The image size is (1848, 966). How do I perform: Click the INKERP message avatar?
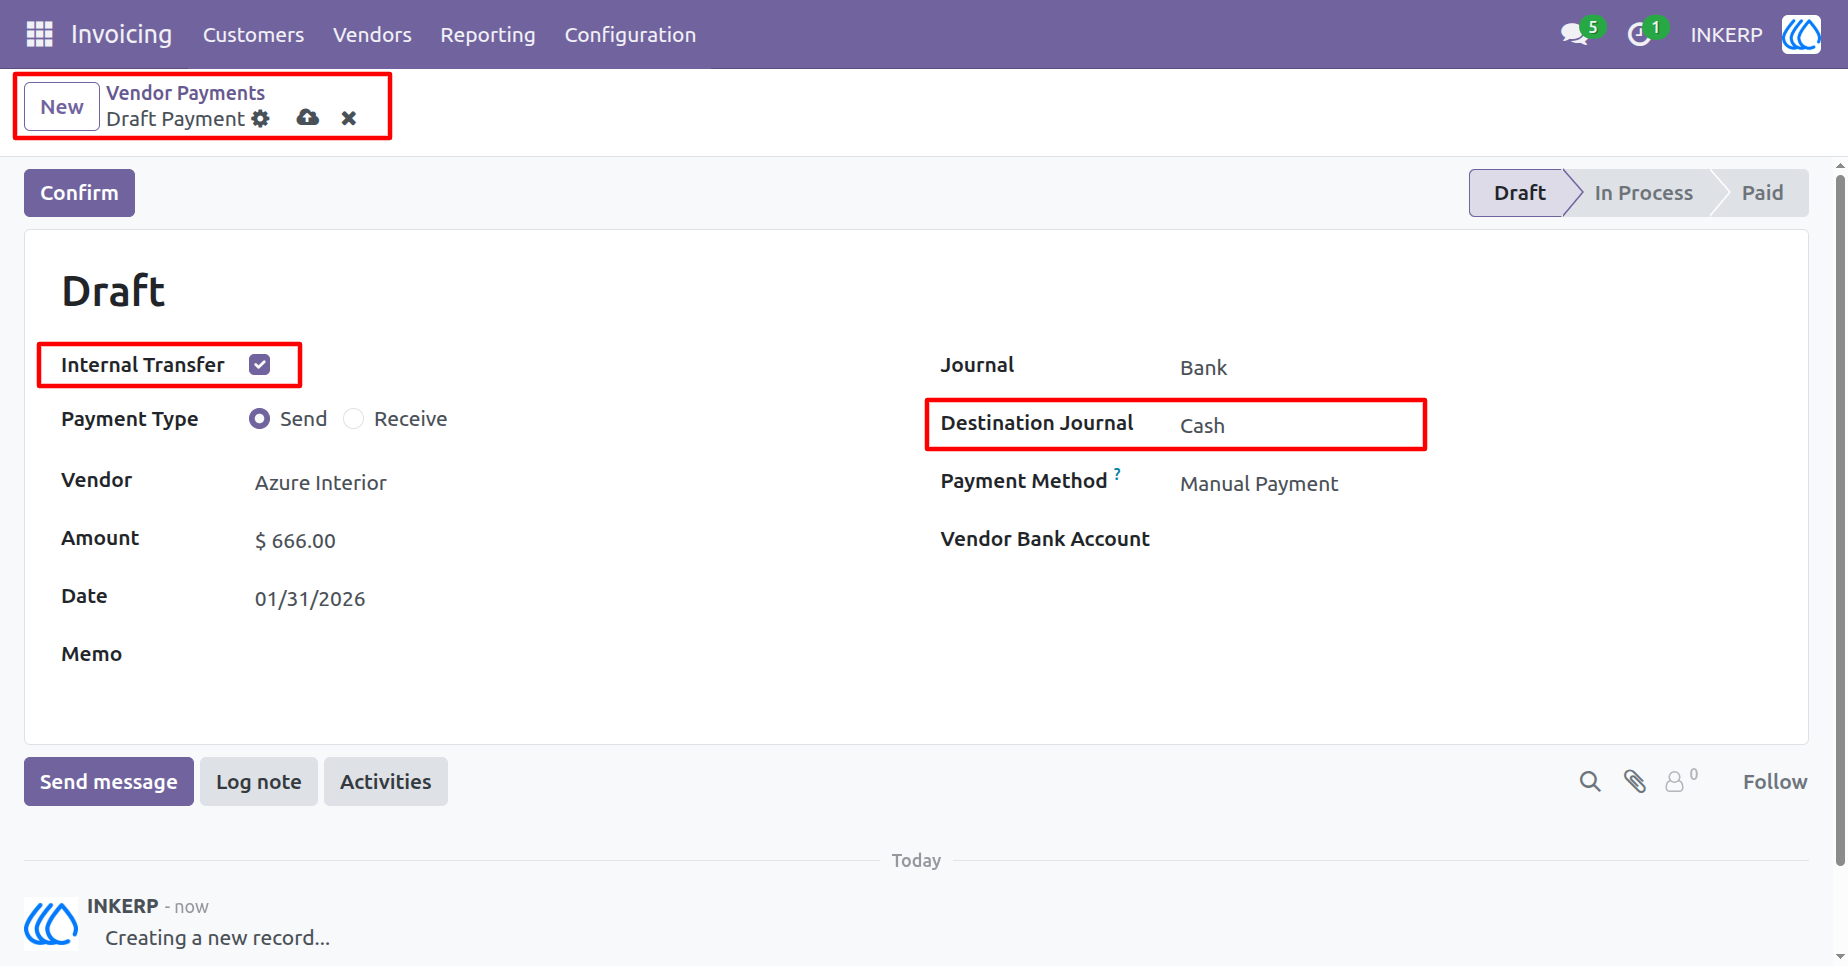pyautogui.click(x=51, y=923)
